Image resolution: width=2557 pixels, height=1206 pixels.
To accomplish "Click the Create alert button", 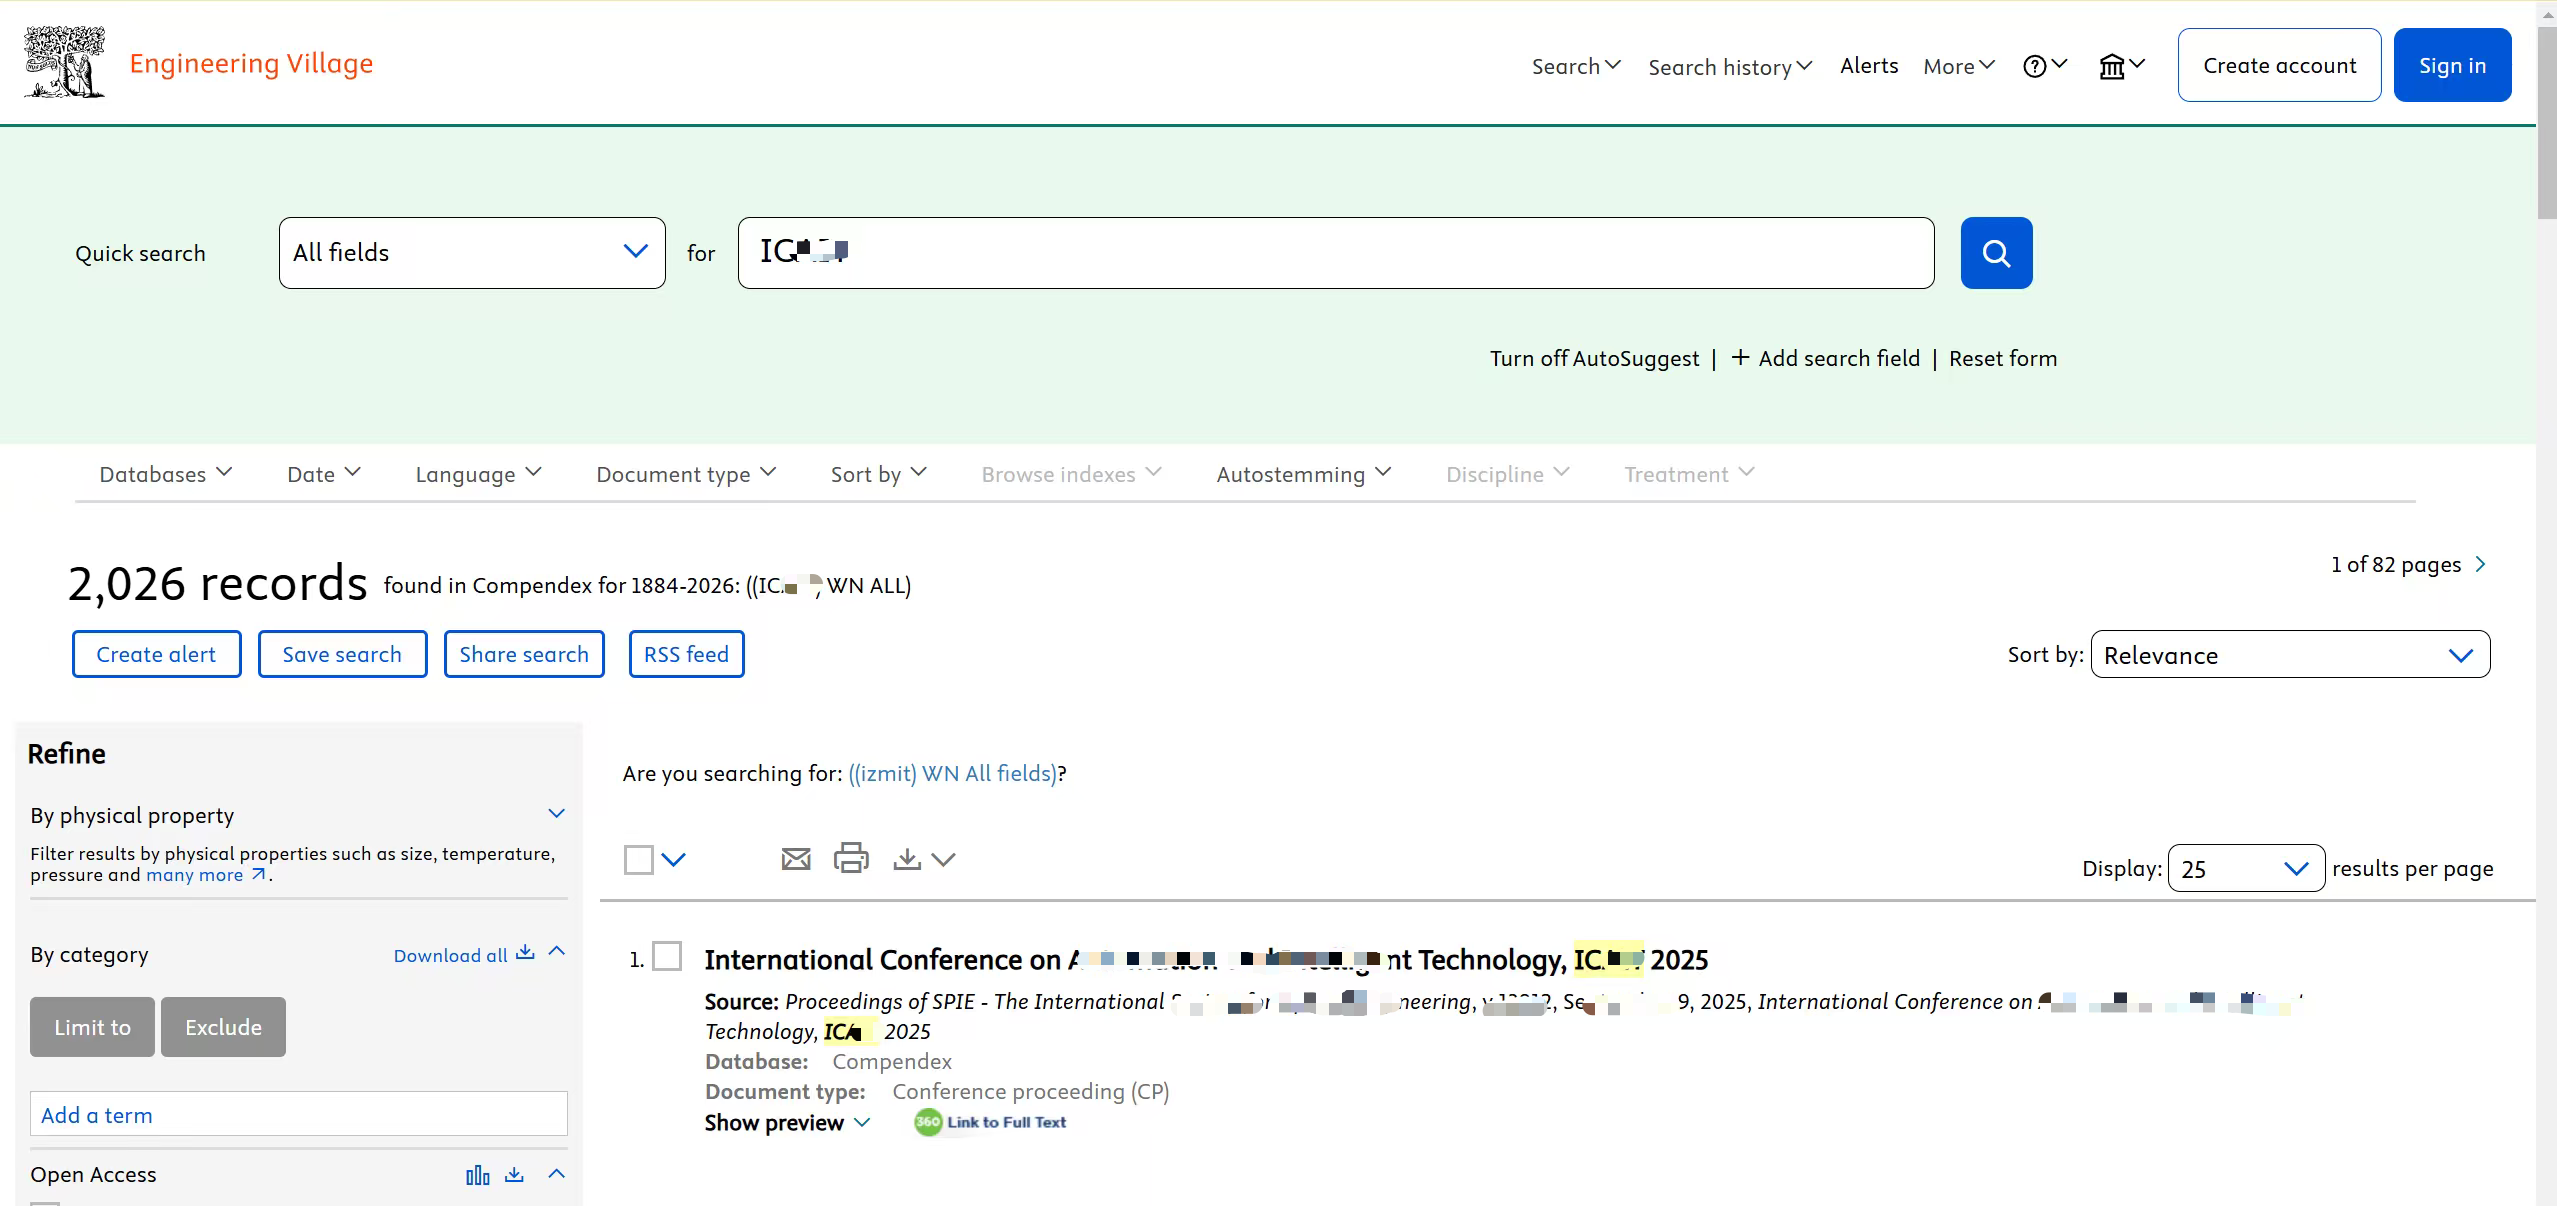I will 156,654.
